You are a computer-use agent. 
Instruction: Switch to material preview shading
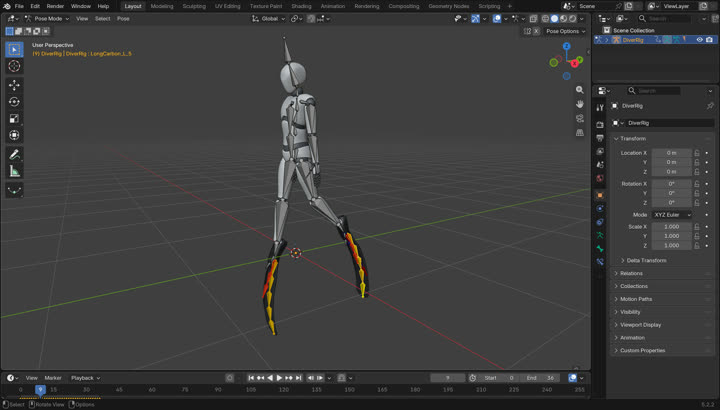[563, 19]
